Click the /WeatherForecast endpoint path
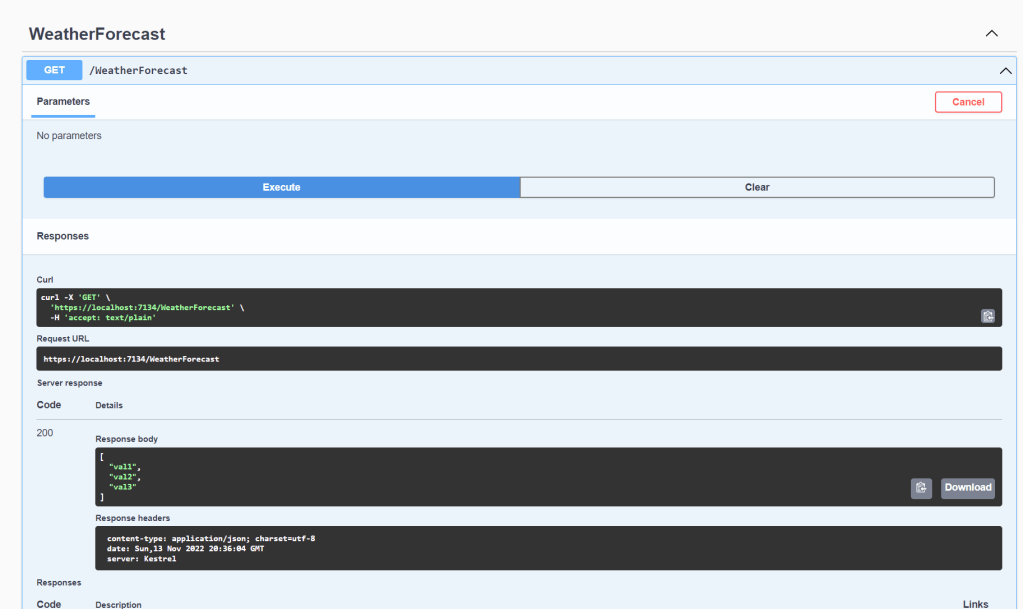The width and height of the screenshot is (1023, 609). pos(139,71)
